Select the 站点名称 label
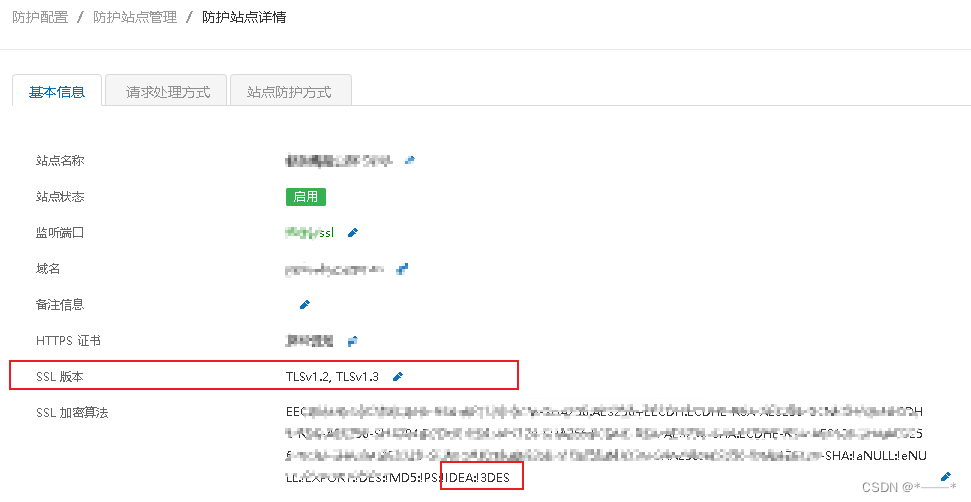Viewport: 971px width, 502px height. (x=60, y=160)
